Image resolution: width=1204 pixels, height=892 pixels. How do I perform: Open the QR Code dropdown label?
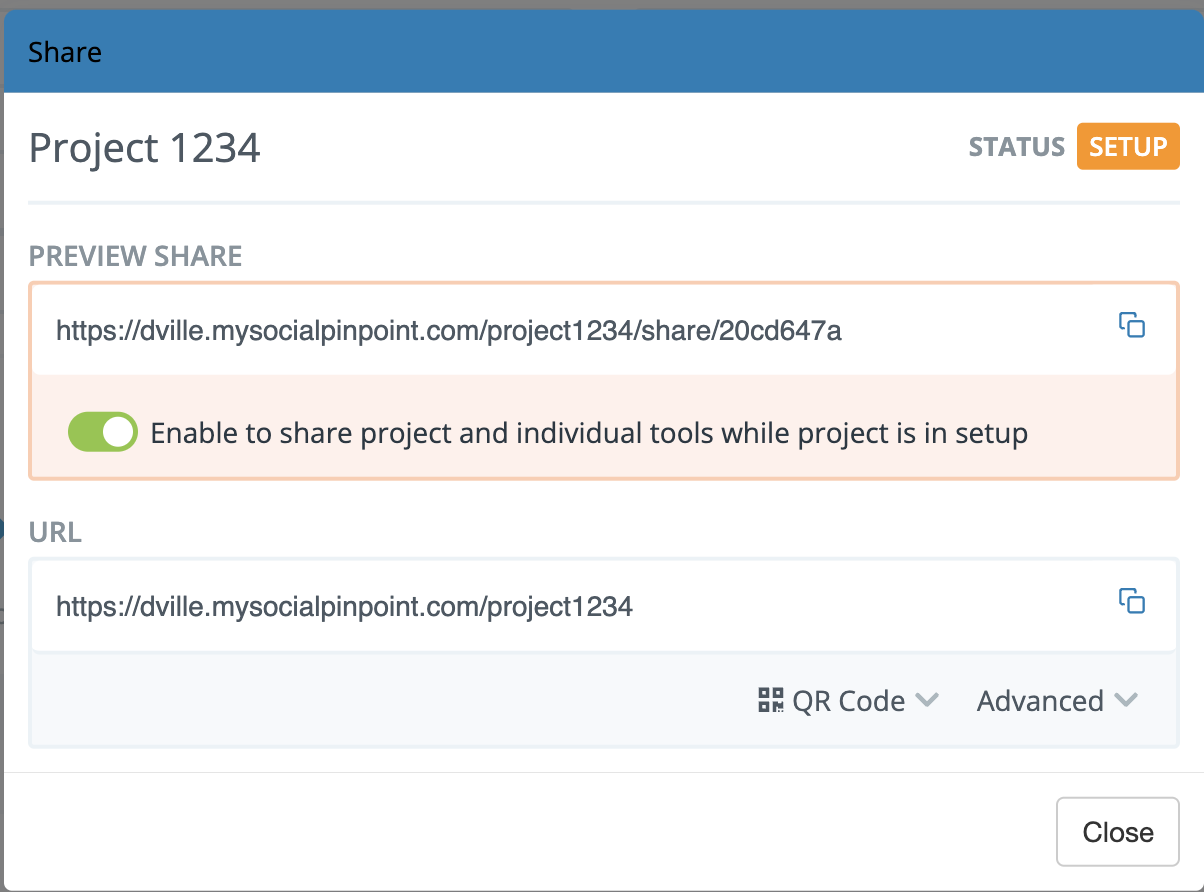(x=848, y=701)
